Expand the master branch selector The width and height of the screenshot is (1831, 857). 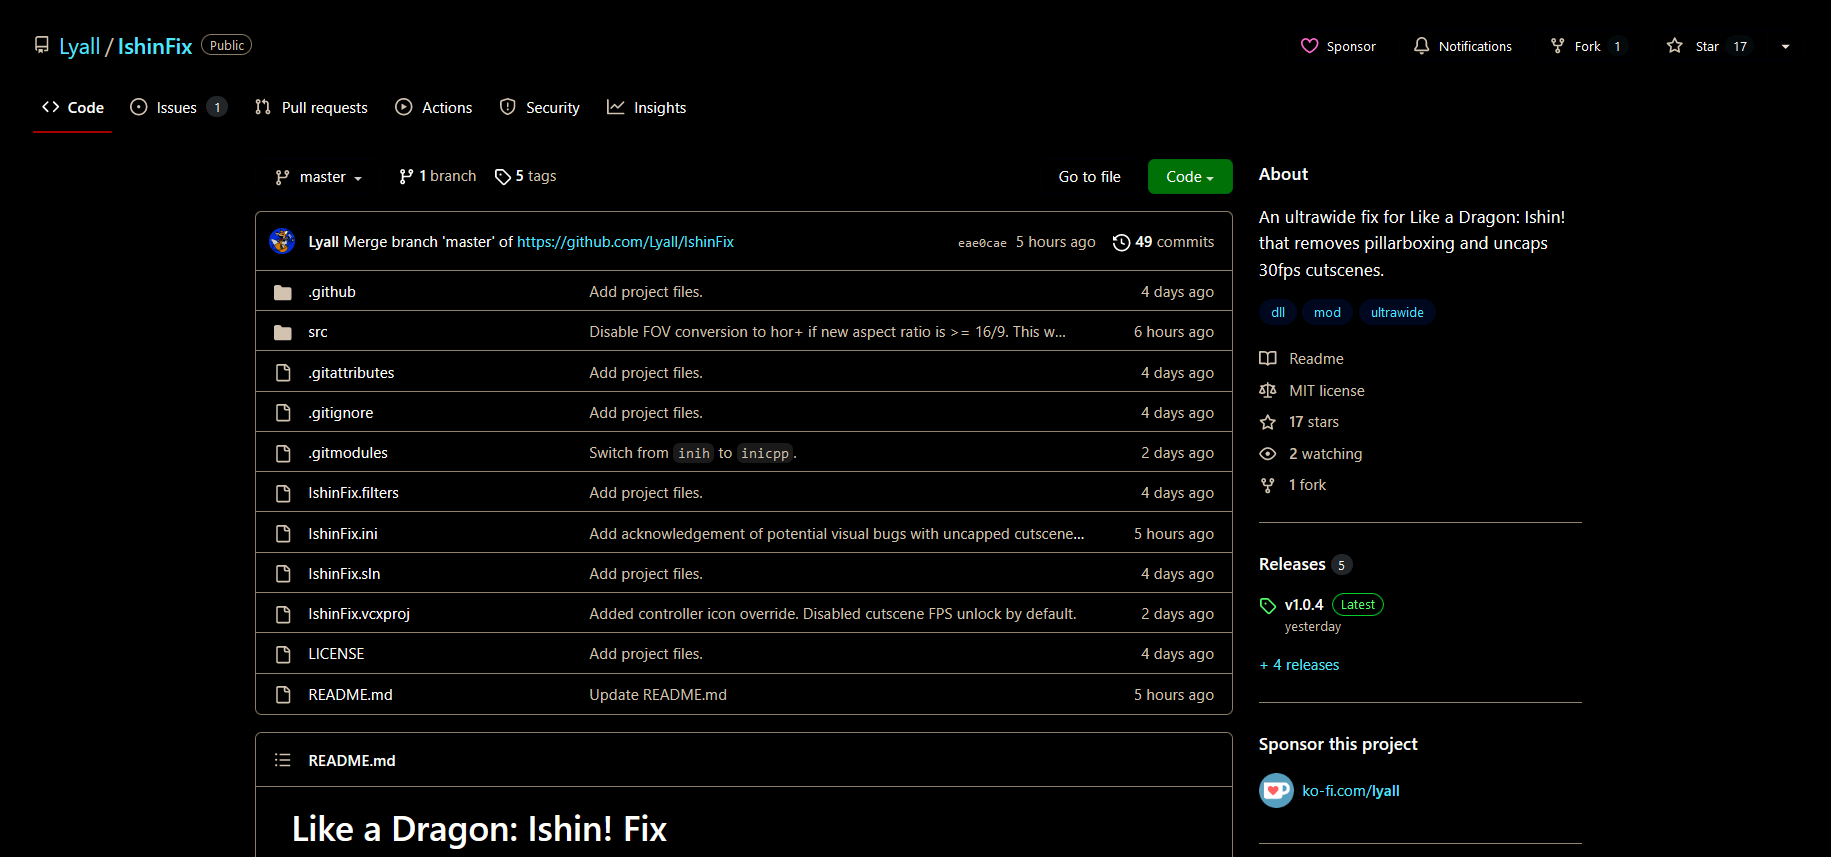click(318, 177)
